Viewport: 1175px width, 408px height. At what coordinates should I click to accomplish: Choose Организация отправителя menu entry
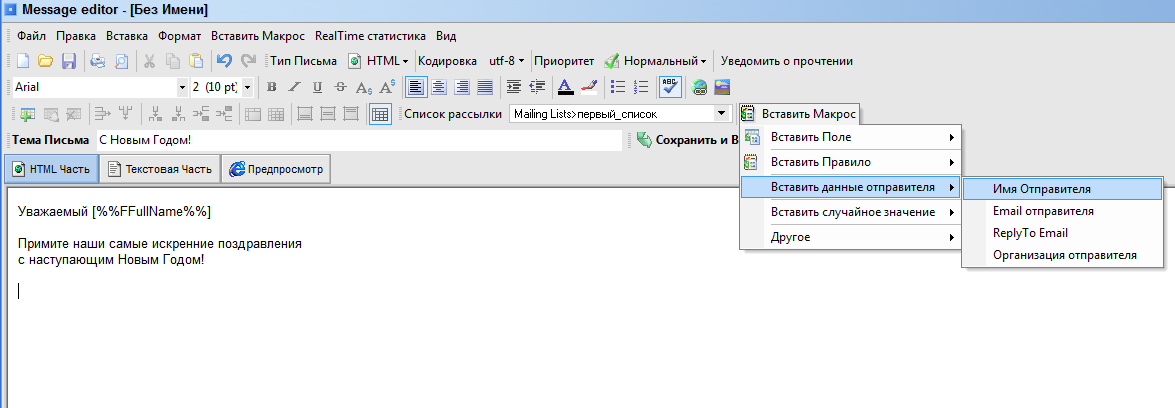[x=1062, y=255]
